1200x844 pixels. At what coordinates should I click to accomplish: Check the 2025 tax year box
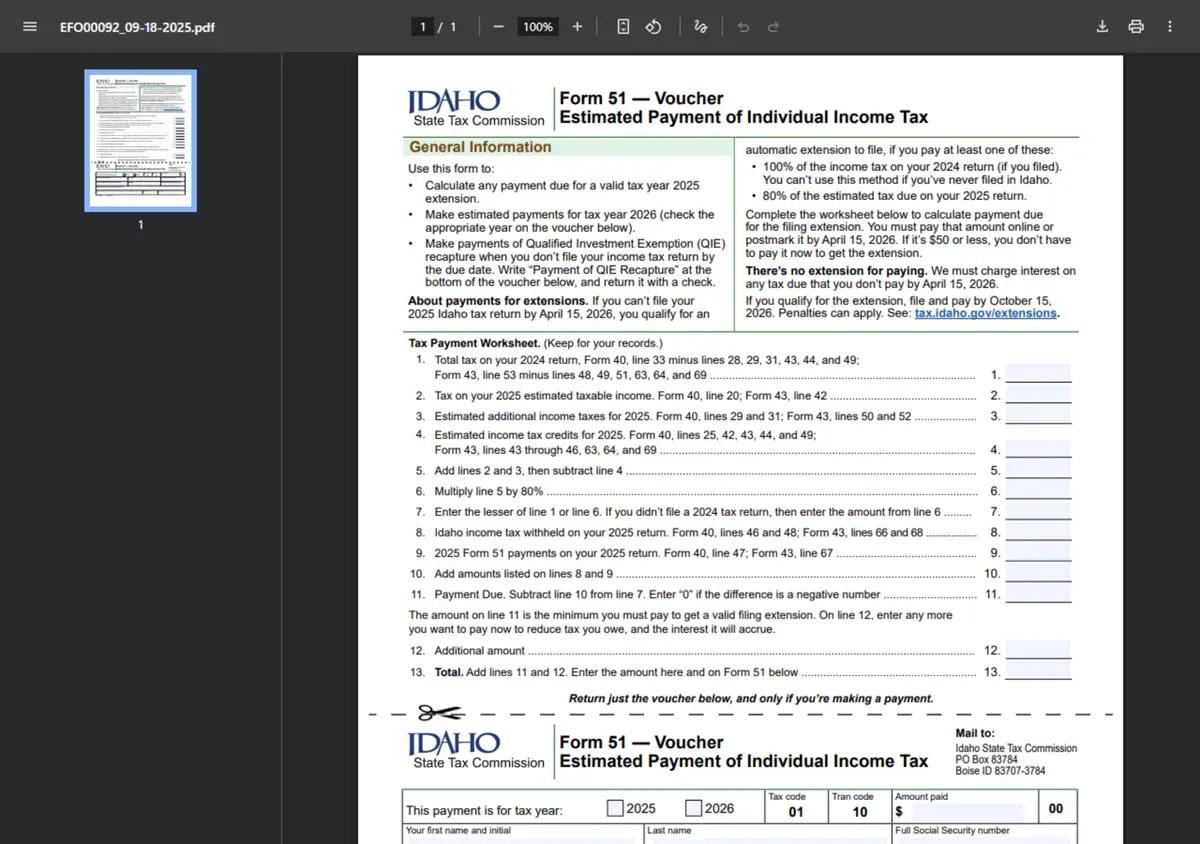pyautogui.click(x=615, y=808)
